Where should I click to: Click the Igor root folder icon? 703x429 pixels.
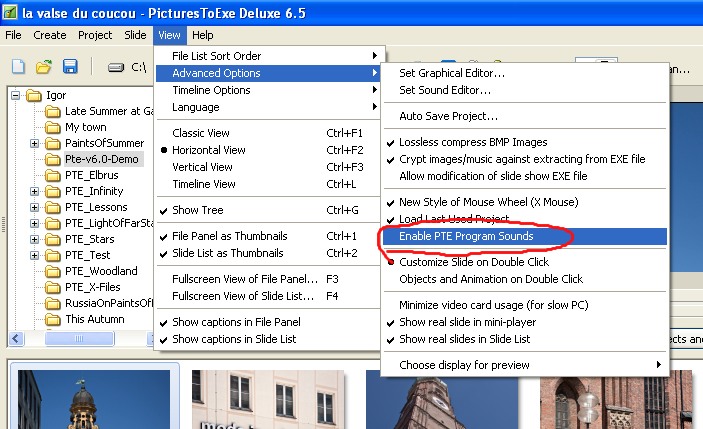click(34, 96)
